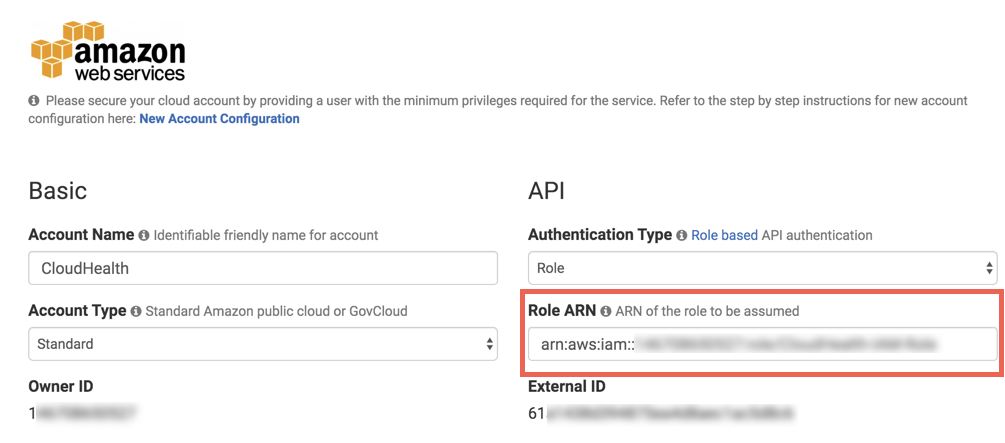
Task: Click 'Standard Amazon public cloud or GovCloud' hint
Action: pos(276,312)
